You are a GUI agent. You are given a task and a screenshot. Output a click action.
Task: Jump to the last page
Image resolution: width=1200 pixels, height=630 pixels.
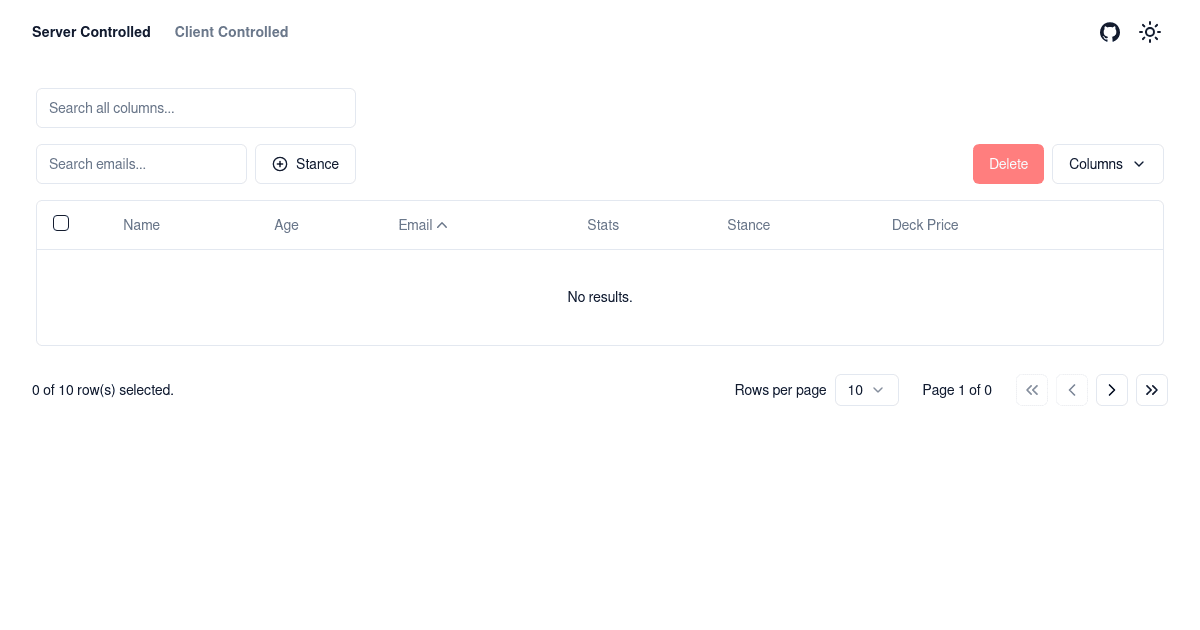pos(1152,390)
